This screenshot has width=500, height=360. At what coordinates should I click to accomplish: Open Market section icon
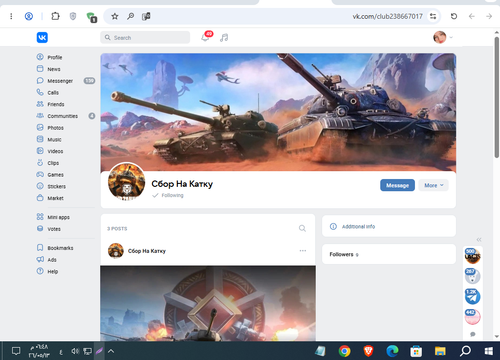[x=40, y=198]
